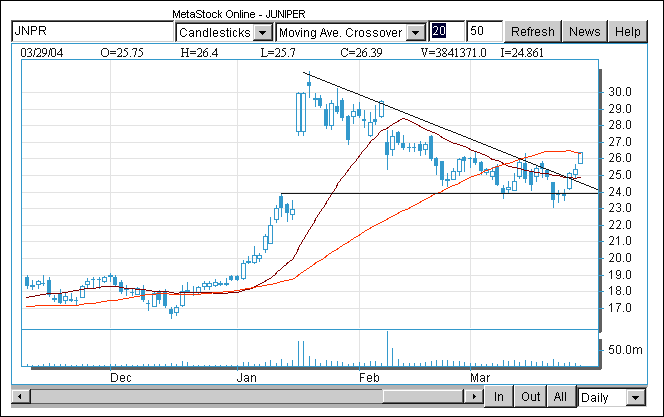The width and height of the screenshot is (664, 417).
Task: Click the Refresh button
Action: coord(533,32)
